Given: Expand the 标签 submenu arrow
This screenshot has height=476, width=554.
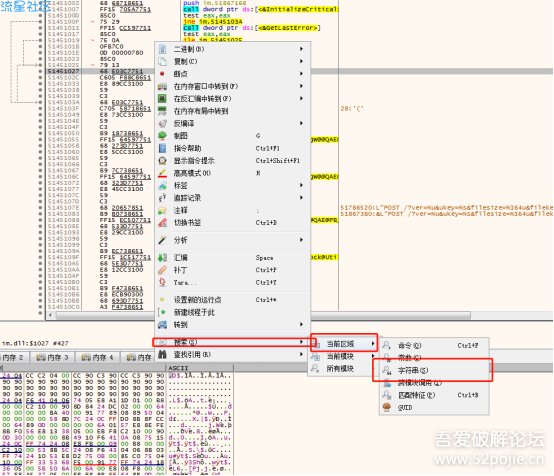Looking at the screenshot, I should click(x=301, y=185).
